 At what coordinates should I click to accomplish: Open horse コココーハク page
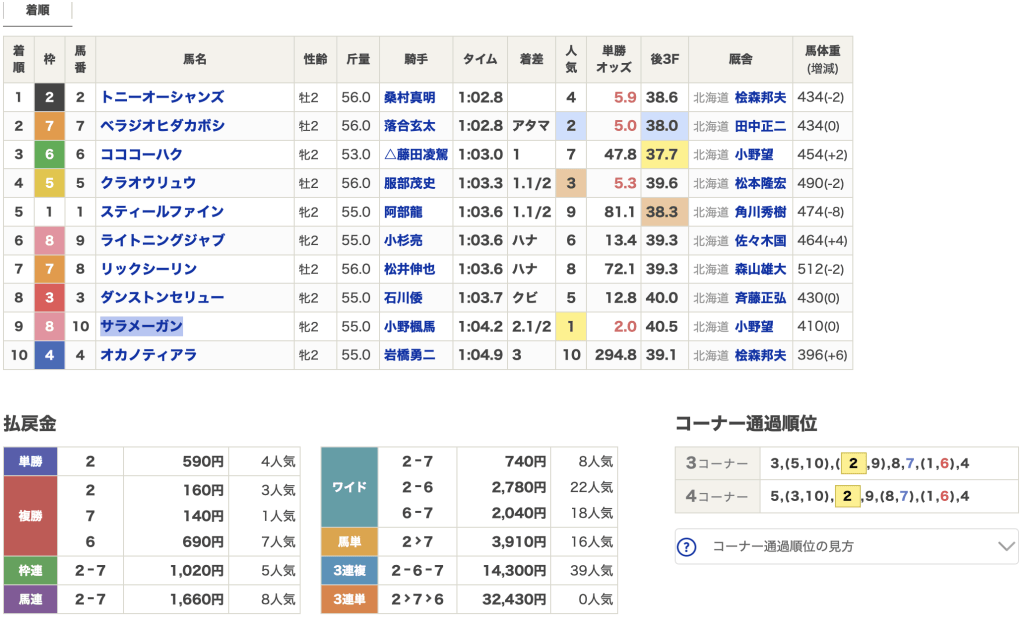[x=141, y=155]
